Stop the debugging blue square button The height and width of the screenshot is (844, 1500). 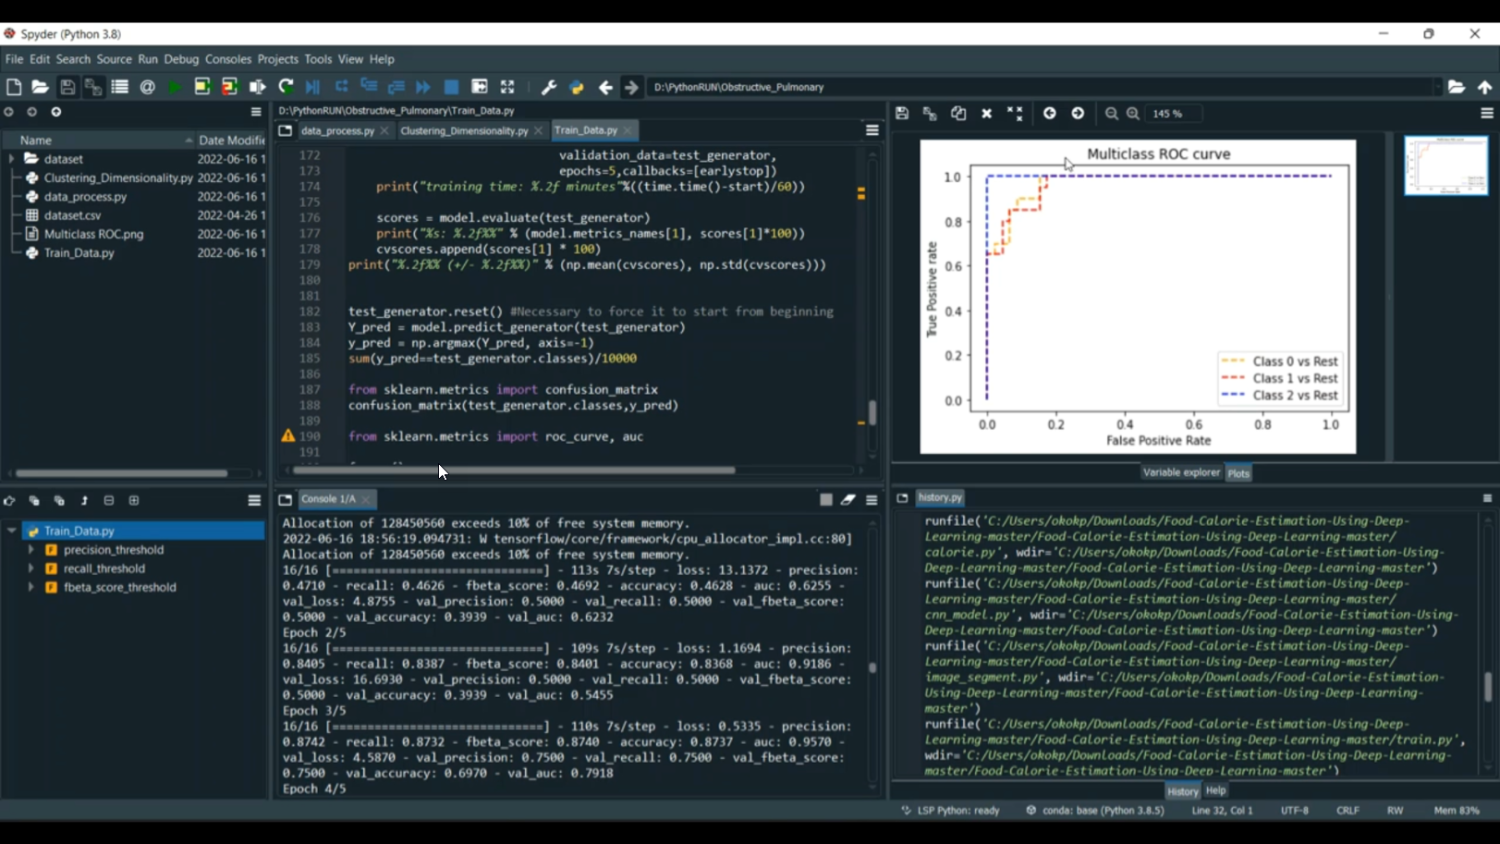pos(451,87)
